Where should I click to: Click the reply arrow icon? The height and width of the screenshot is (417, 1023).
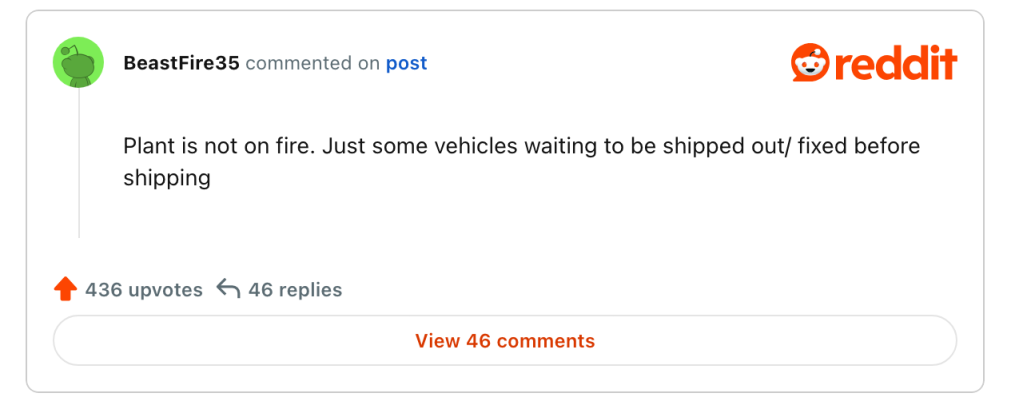(x=228, y=290)
